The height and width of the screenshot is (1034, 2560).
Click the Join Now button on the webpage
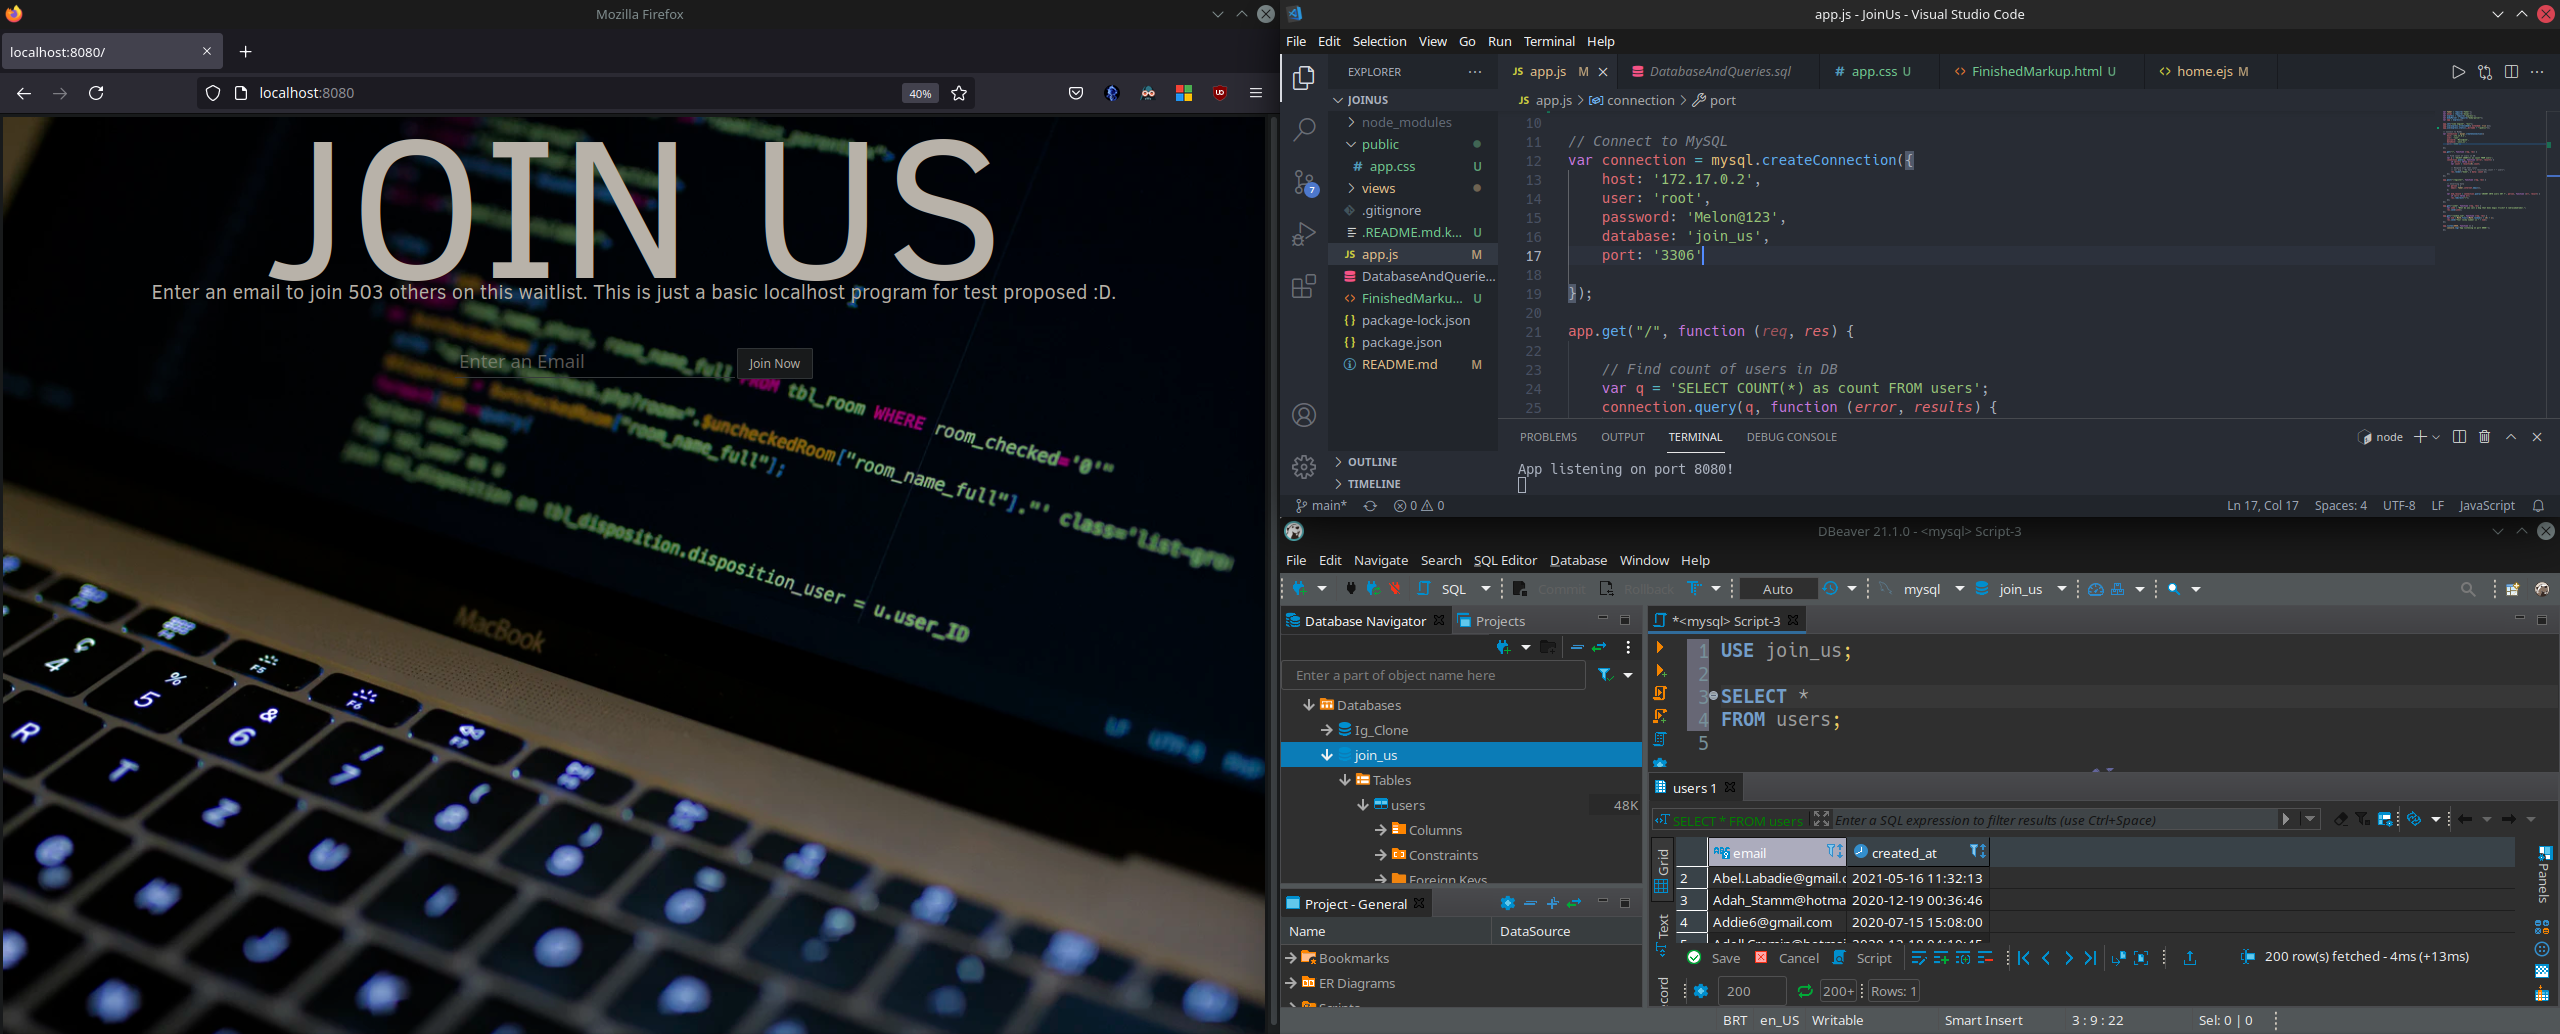[x=774, y=363]
